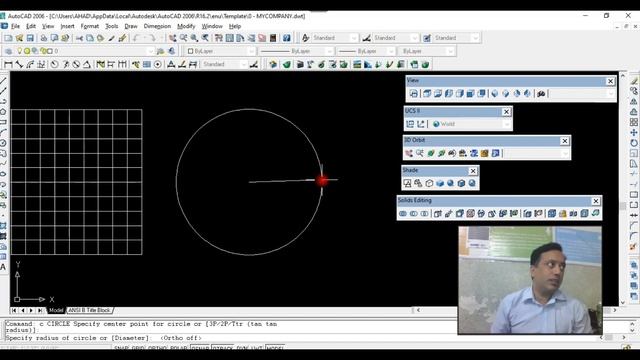Click the first UCS II toolbar icon
This screenshot has width=640, height=360.
(410, 124)
